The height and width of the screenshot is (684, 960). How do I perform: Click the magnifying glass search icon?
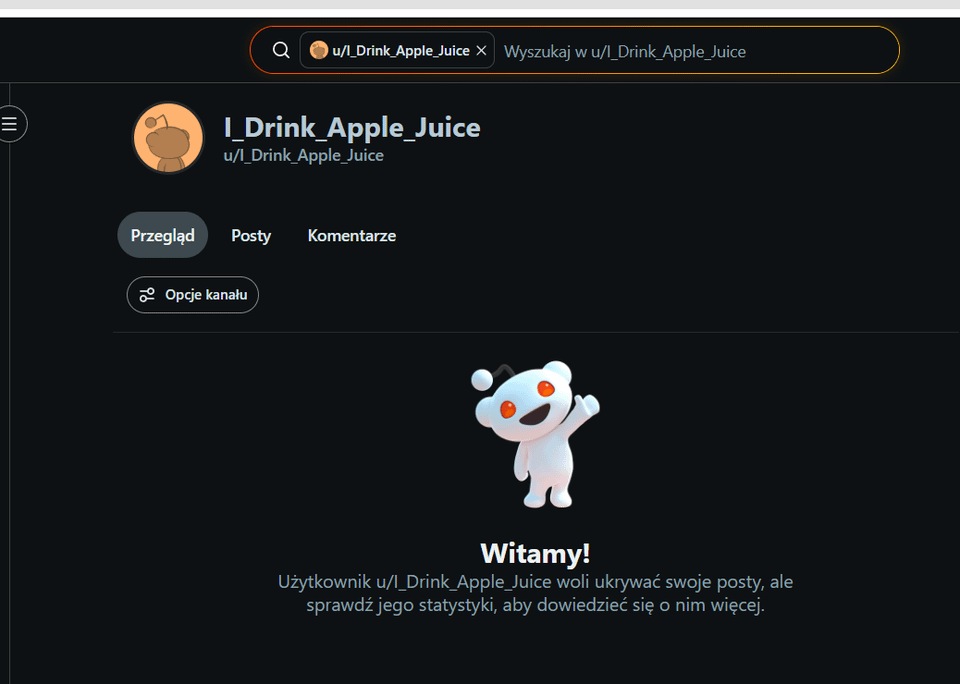pyautogui.click(x=281, y=50)
